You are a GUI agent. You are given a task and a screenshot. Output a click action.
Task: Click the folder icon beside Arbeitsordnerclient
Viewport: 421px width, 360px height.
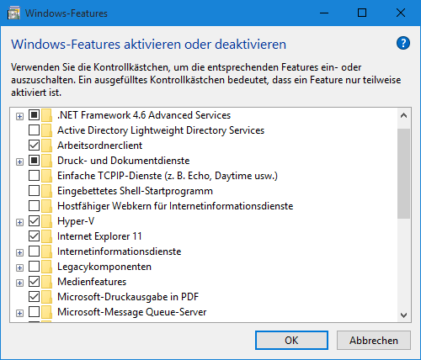(x=47, y=145)
